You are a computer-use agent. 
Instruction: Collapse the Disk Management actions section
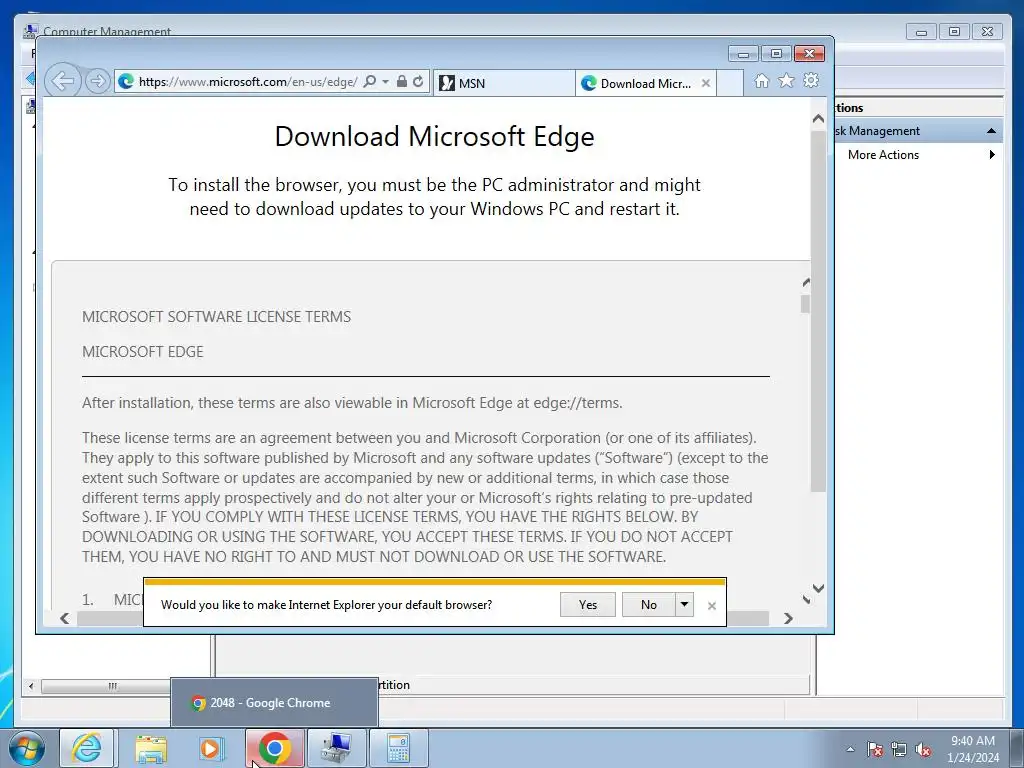pyautogui.click(x=991, y=131)
